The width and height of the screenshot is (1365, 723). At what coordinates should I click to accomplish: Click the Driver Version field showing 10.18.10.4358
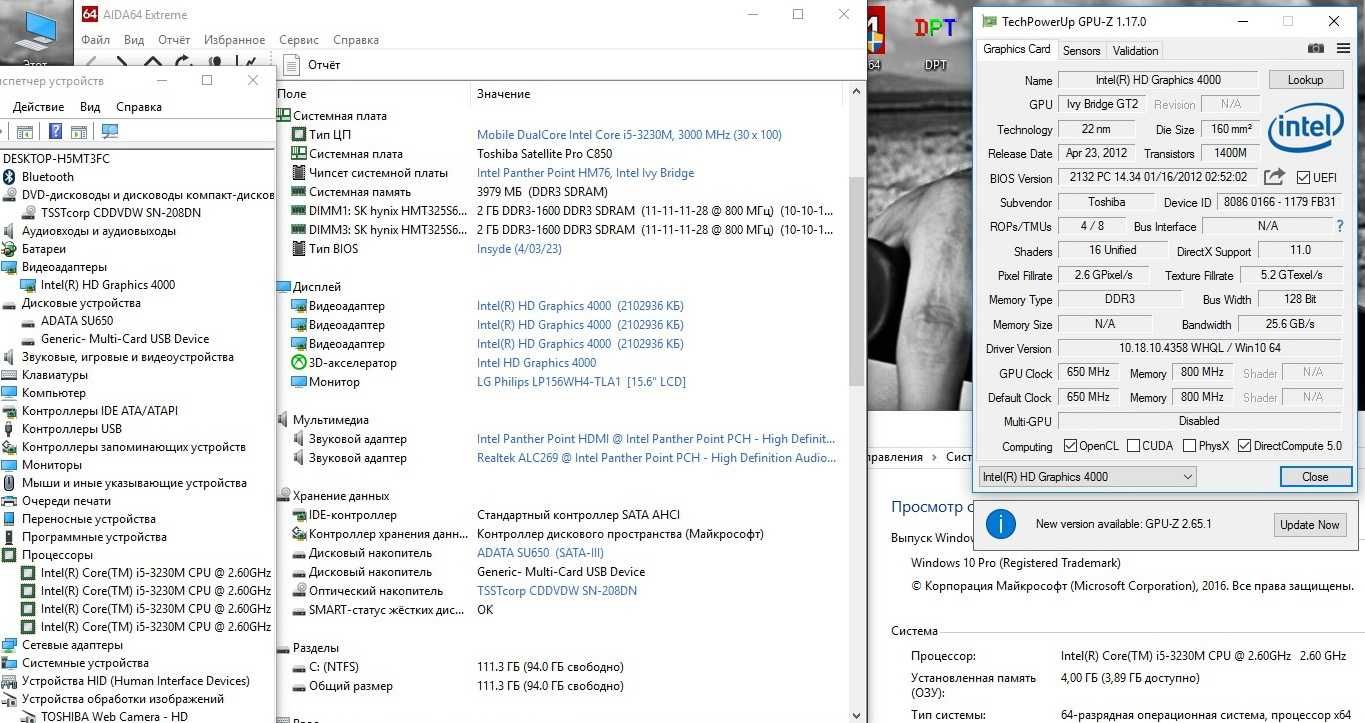pos(1199,348)
